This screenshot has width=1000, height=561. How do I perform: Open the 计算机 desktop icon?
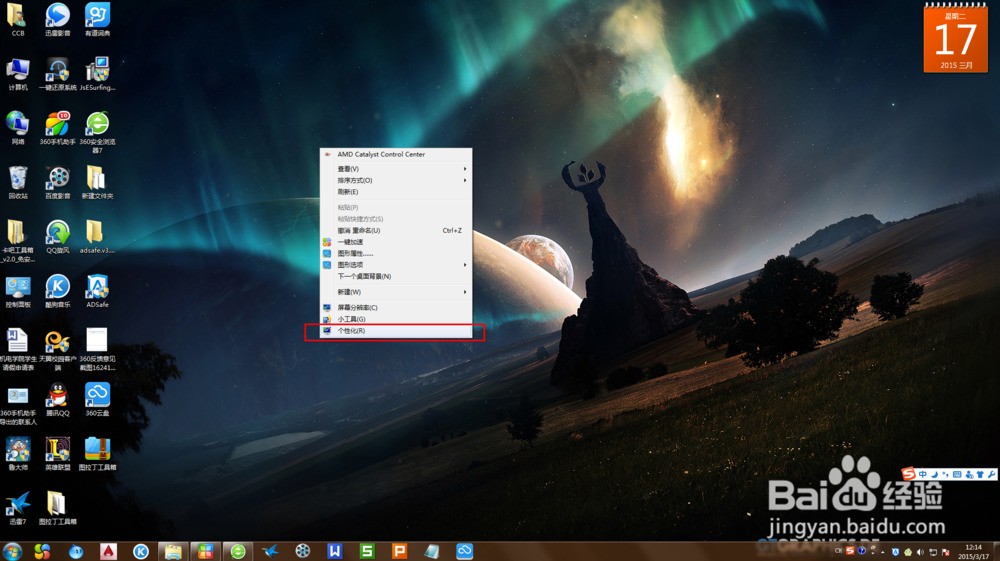pos(18,71)
